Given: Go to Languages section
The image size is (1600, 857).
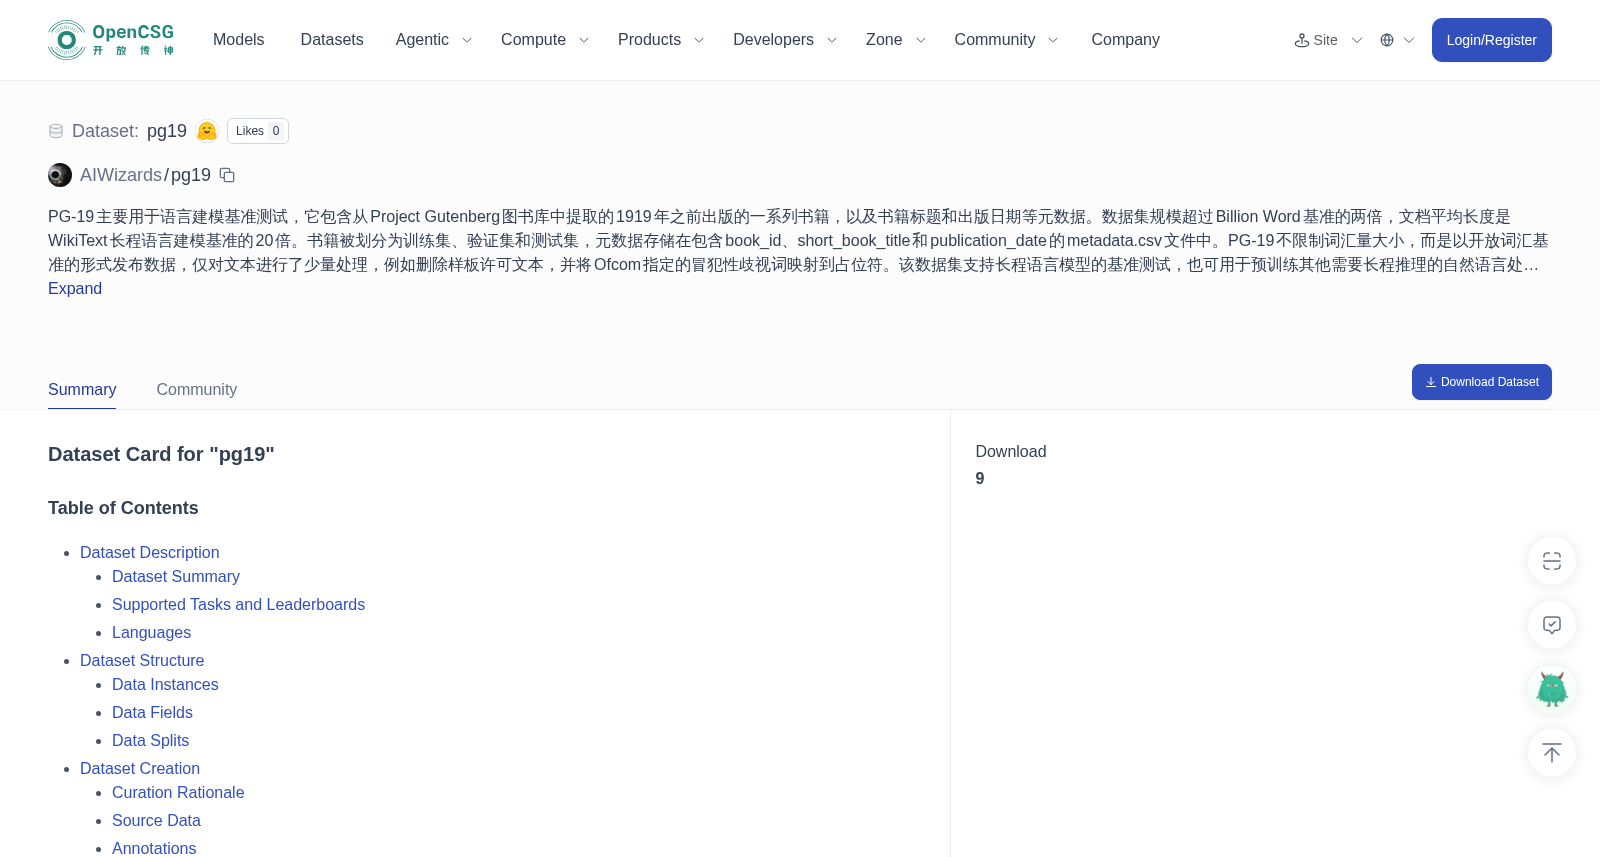Looking at the screenshot, I should point(152,633).
